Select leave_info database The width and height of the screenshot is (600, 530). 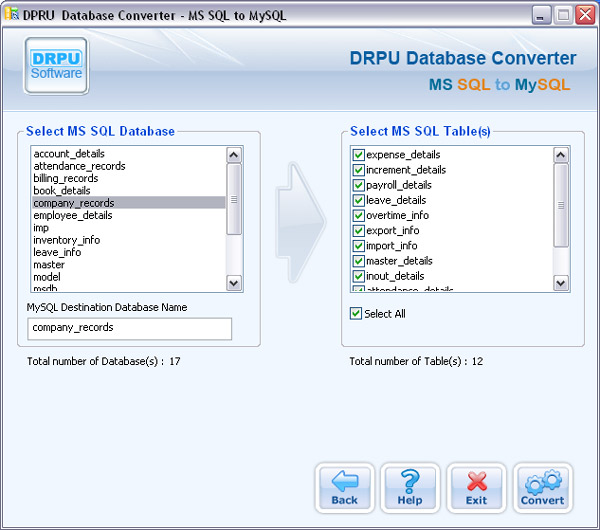(x=129, y=252)
